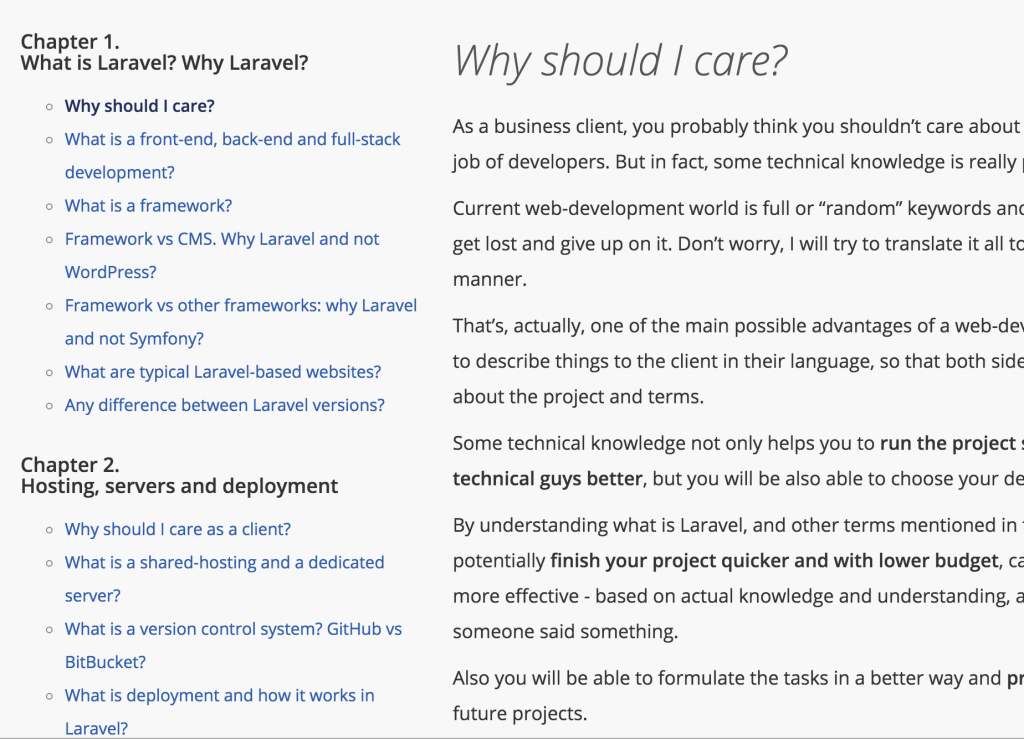Click the bold text 'finish your project quicker and with lower budget'
Image resolution: width=1024 pixels, height=739 pixels.
pos(775,561)
